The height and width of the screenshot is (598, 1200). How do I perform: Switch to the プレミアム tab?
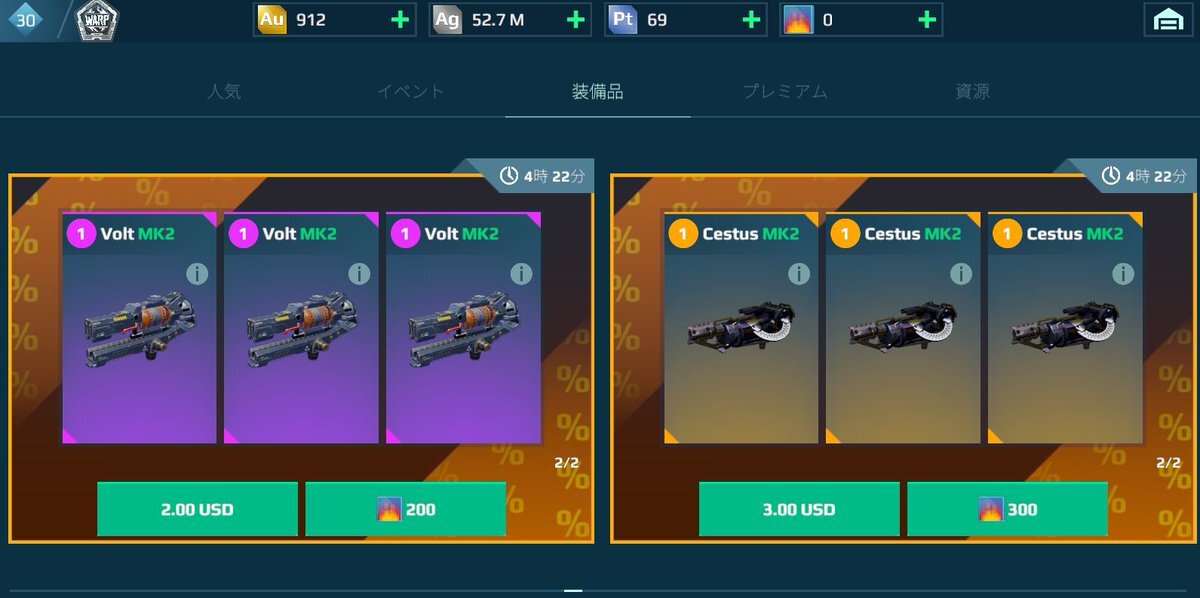click(x=785, y=91)
